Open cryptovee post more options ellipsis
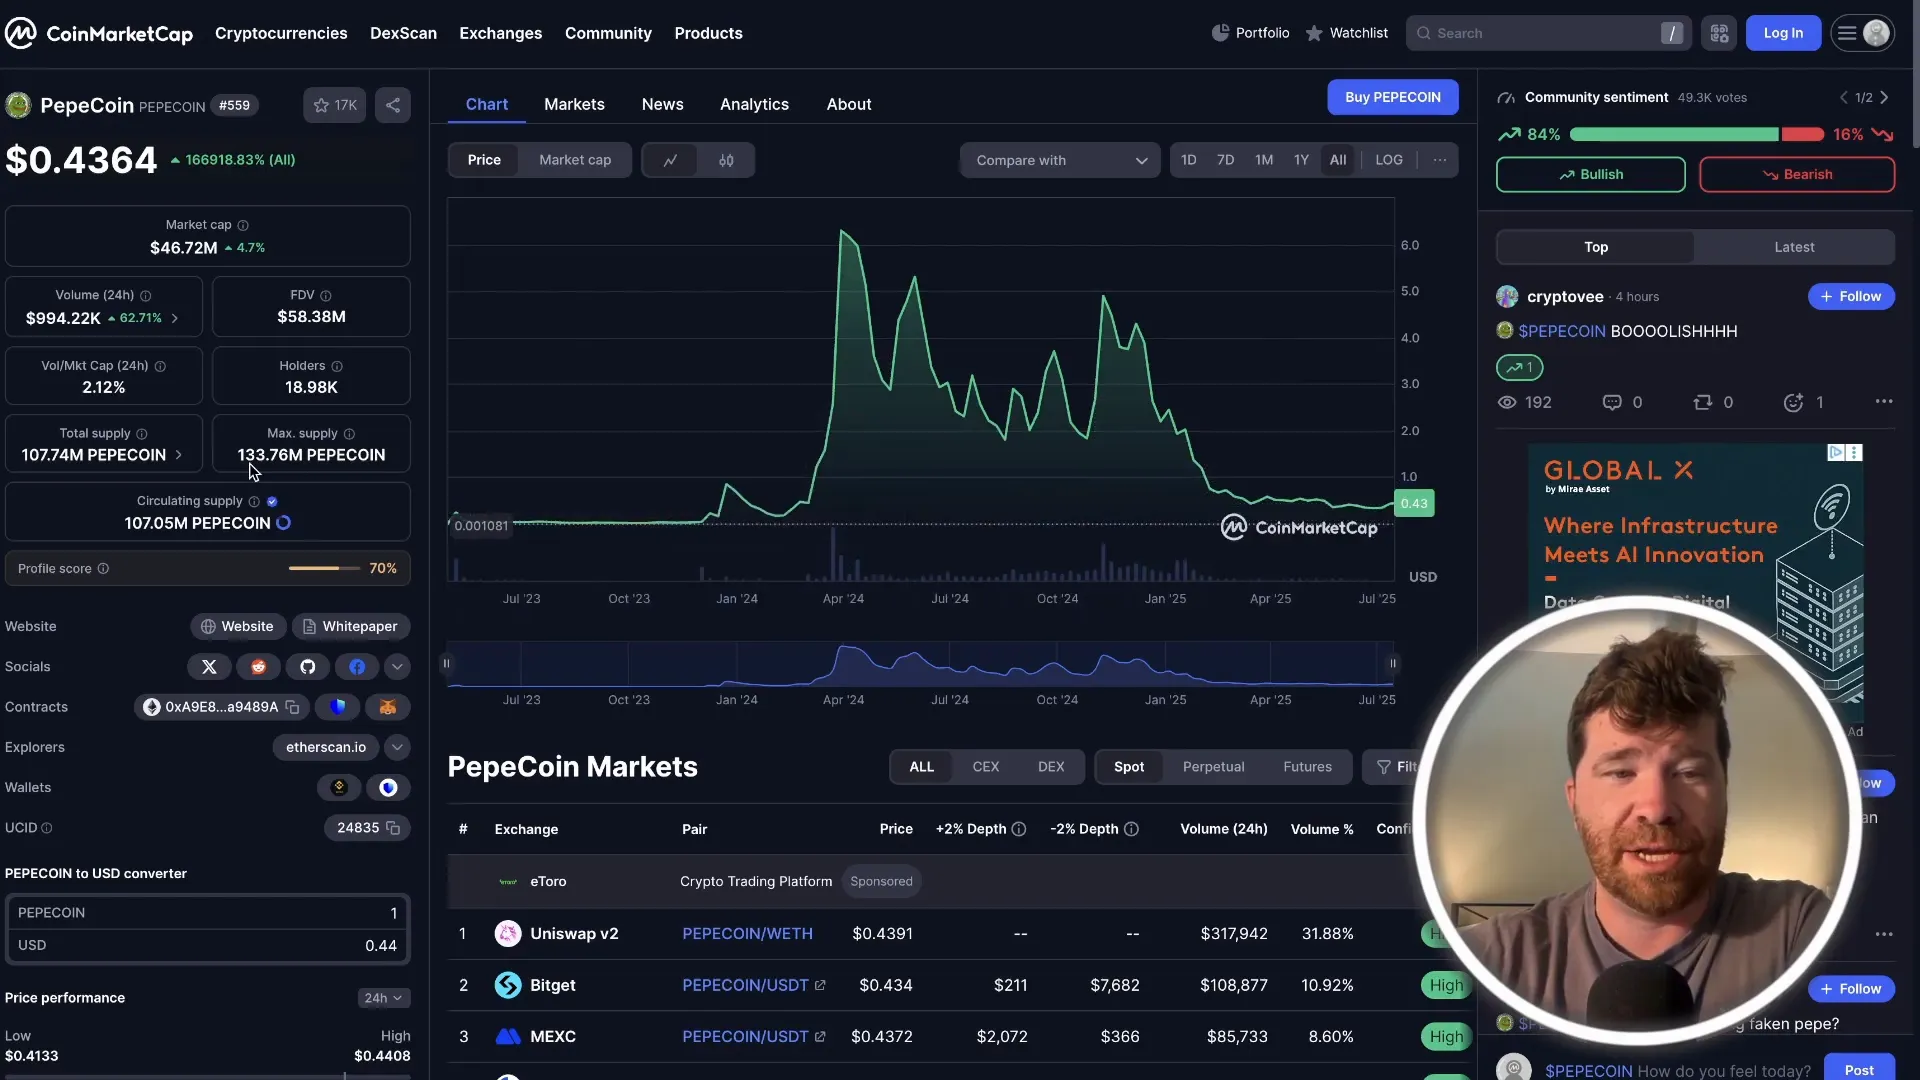1920x1080 pixels. 1884,401
